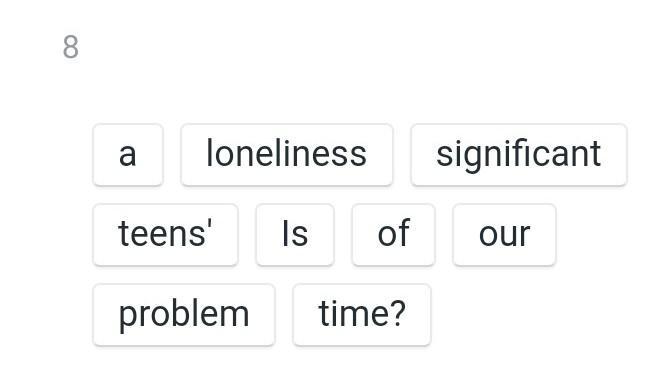Select the noun tile "problem"
This screenshot has height=387, width=671.
(x=184, y=315)
